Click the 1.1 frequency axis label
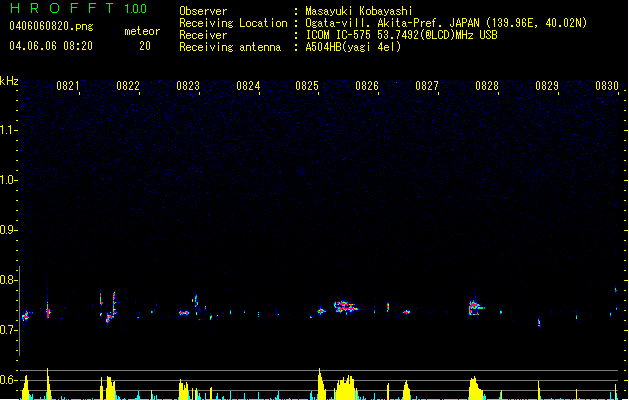 point(8,130)
